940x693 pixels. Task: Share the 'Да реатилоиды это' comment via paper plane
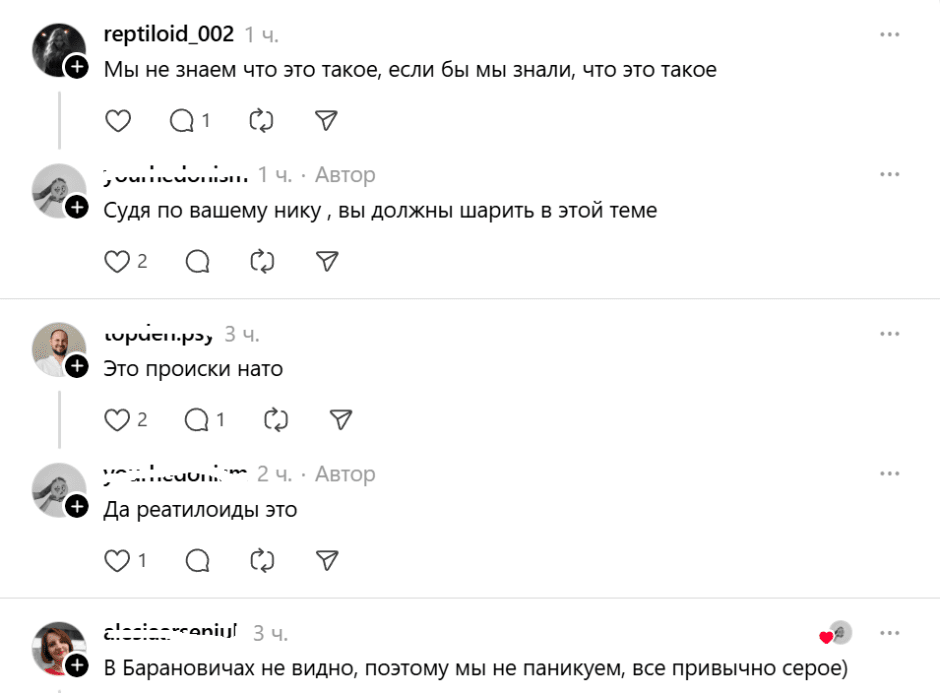(x=325, y=560)
